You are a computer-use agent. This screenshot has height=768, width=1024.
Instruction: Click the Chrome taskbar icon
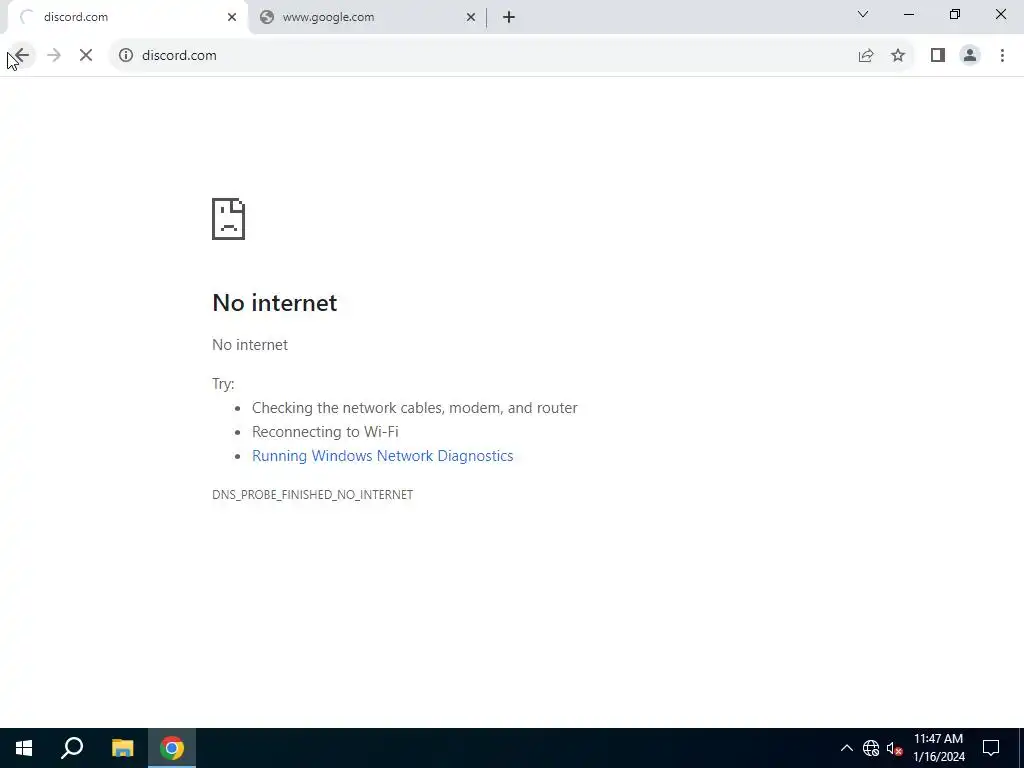(x=172, y=748)
